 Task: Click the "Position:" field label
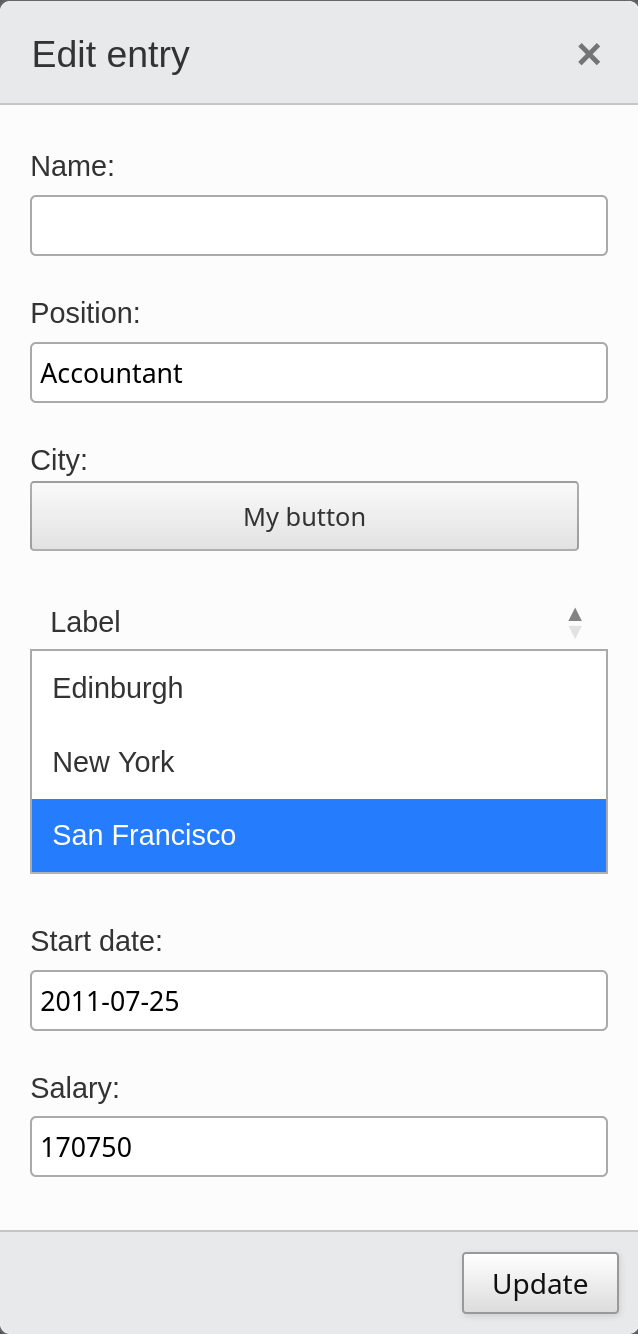coord(86,313)
